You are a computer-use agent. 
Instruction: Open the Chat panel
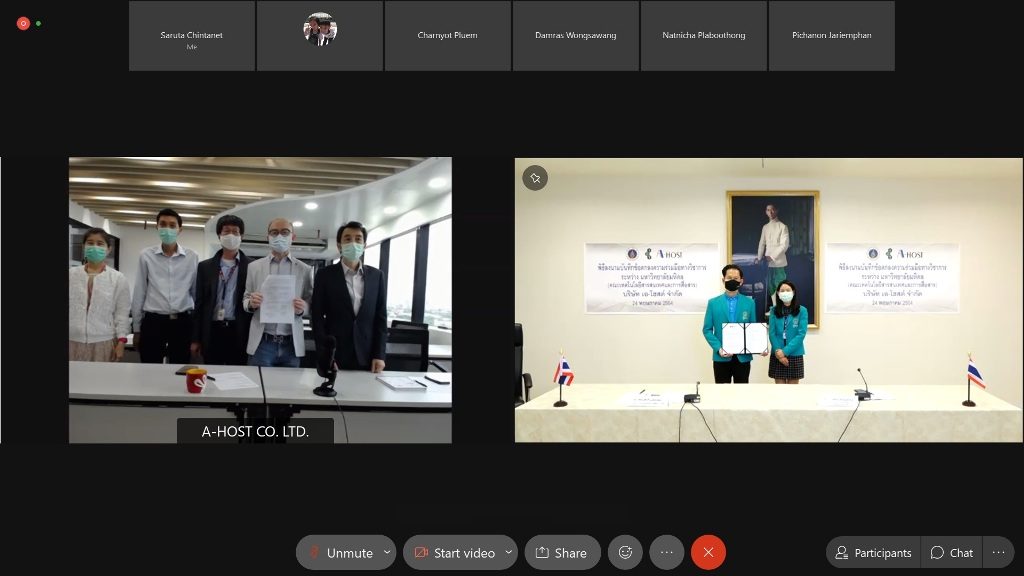(x=951, y=552)
